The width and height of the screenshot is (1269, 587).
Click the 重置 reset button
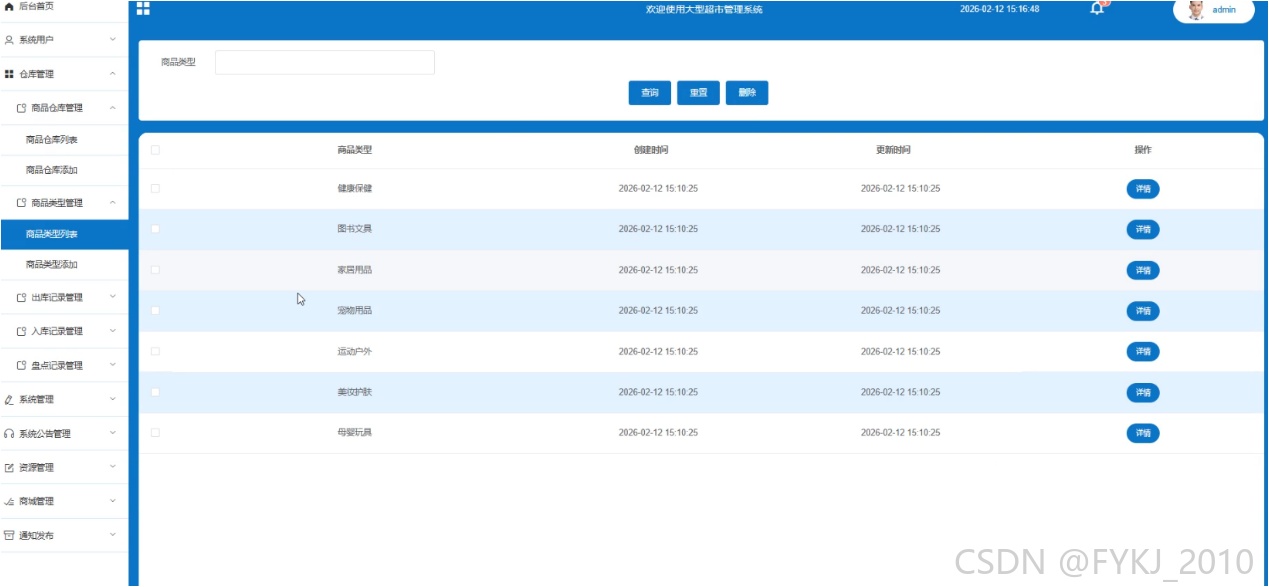698,93
